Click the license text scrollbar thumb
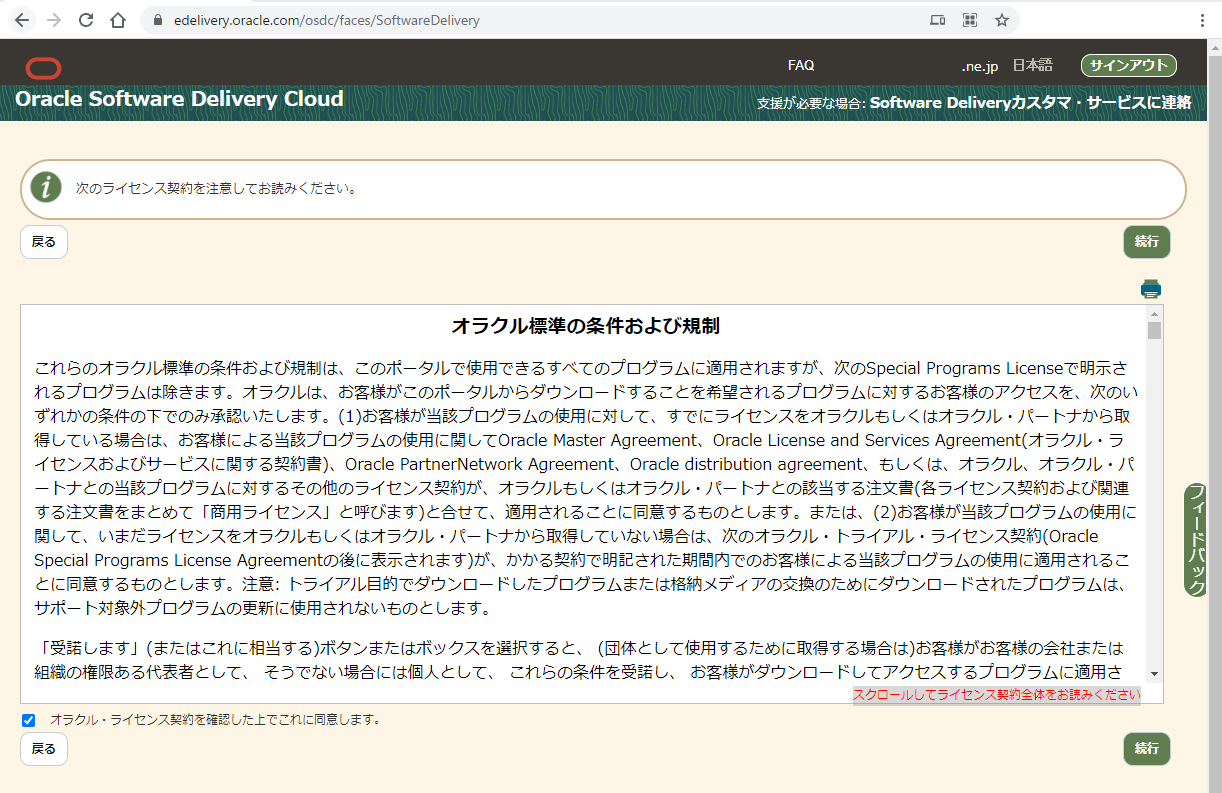 point(1154,331)
